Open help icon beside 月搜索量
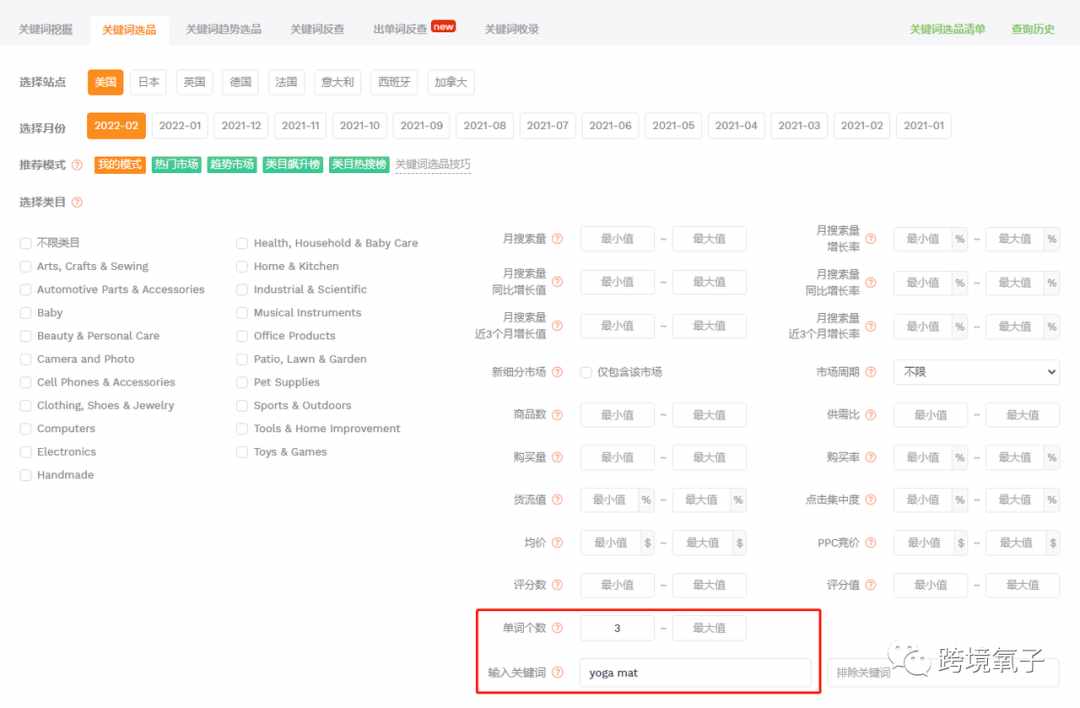This screenshot has height=708, width=1080. [x=557, y=238]
